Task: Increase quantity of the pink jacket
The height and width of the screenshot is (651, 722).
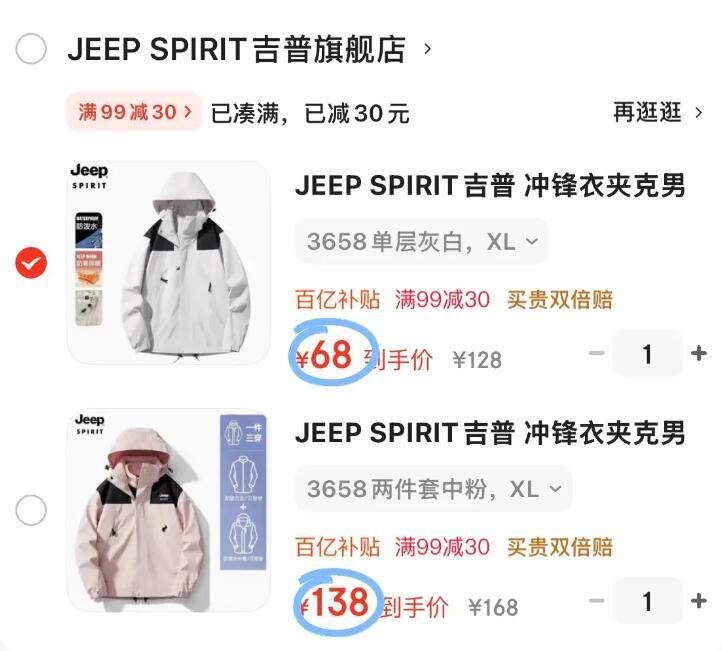Action: point(699,601)
